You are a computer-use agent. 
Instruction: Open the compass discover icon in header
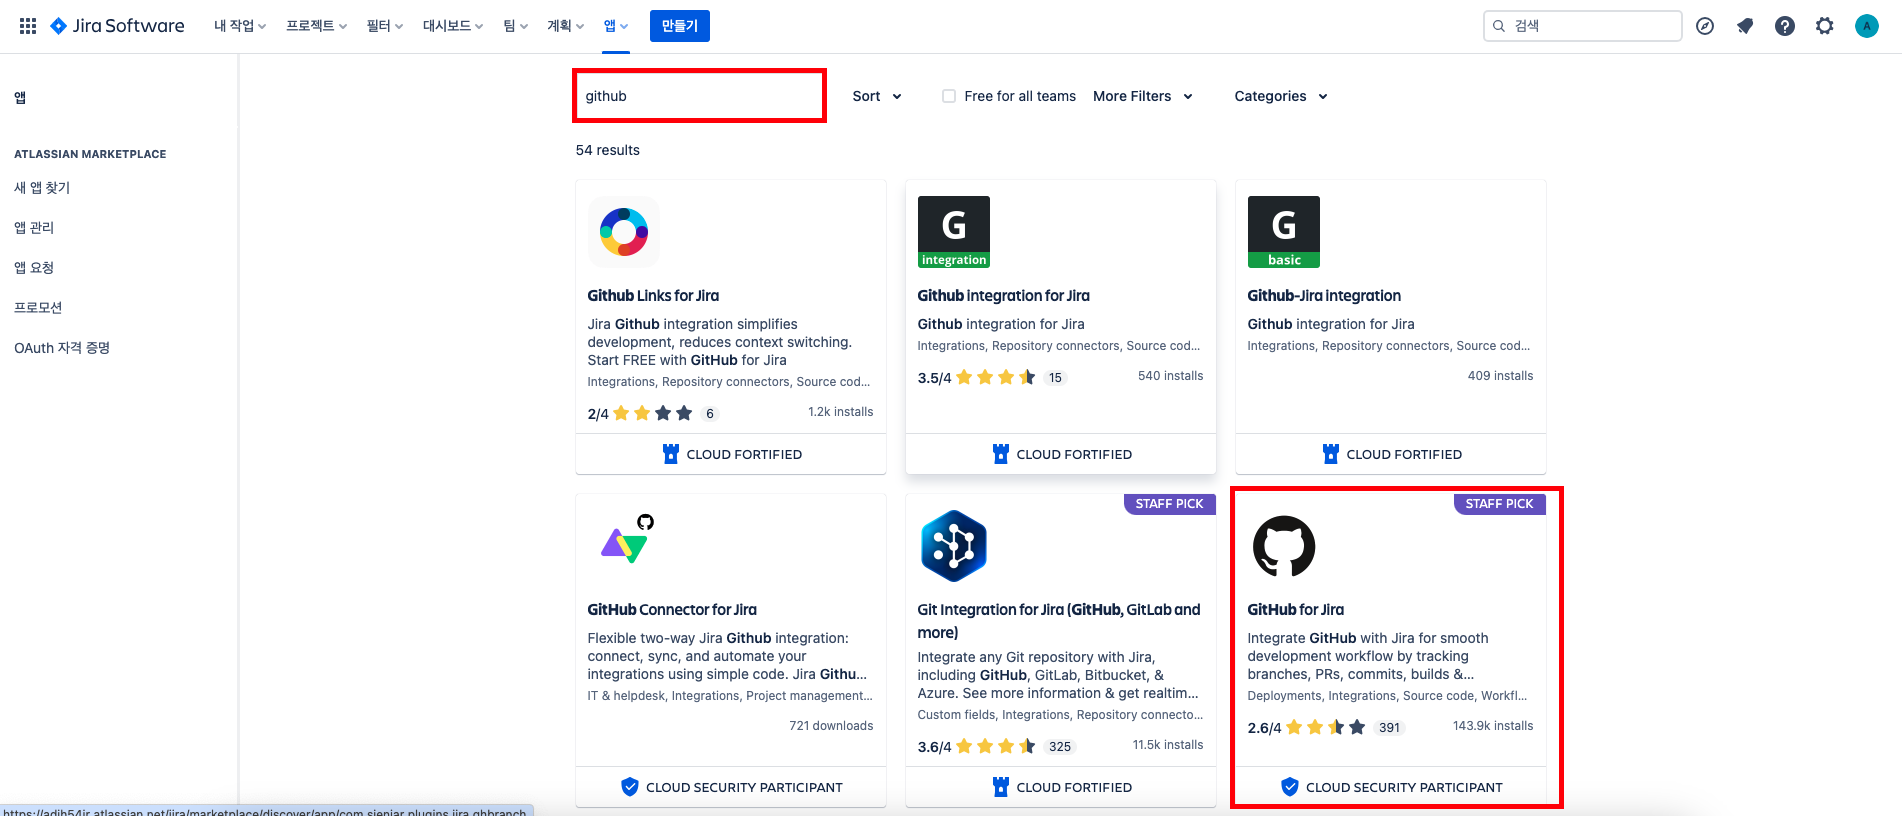click(1705, 26)
